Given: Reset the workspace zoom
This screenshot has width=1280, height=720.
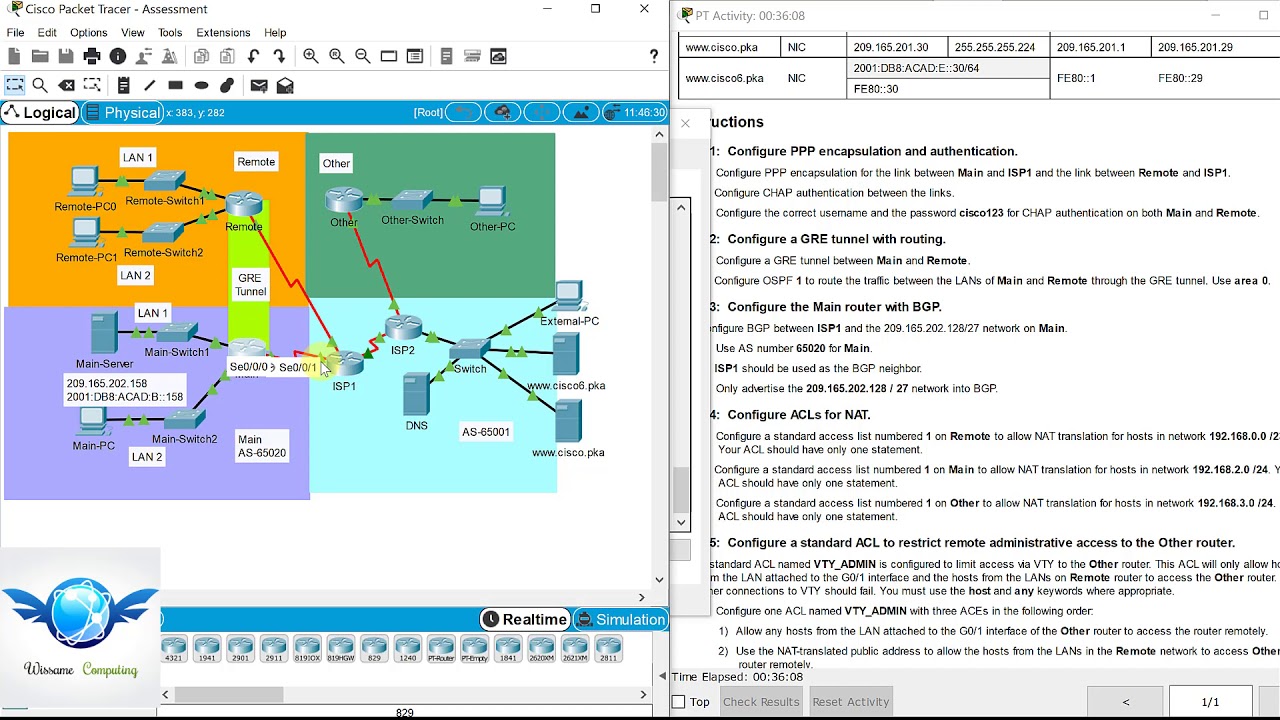Looking at the screenshot, I should click(337, 56).
